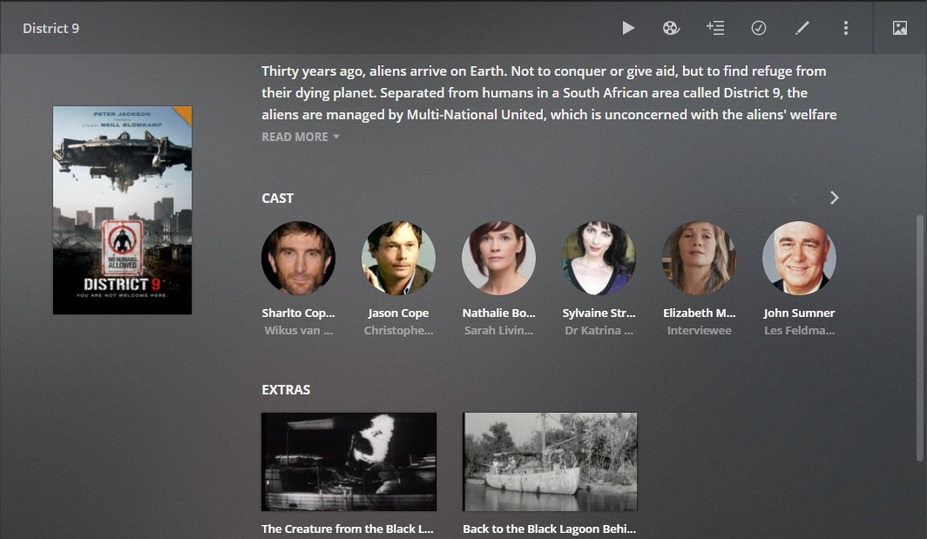Click the 'Elizabeth M...' name link
927x539 pixels.
699,313
